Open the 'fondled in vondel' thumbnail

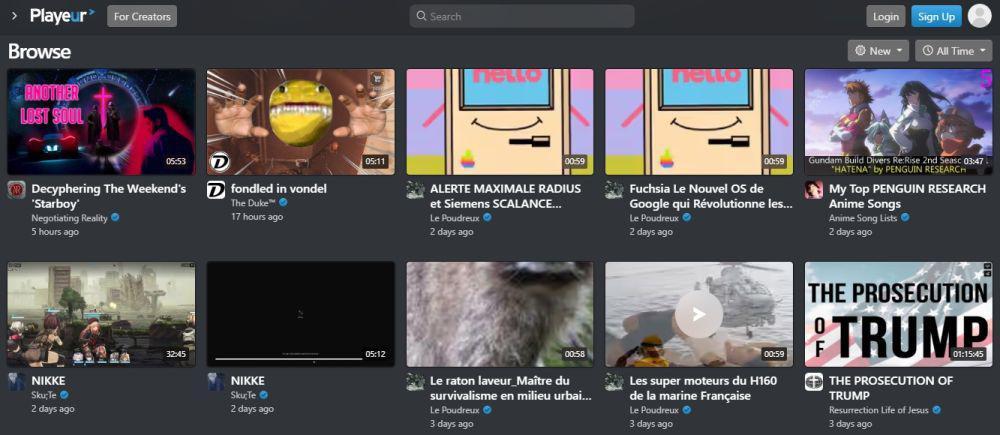pos(300,121)
